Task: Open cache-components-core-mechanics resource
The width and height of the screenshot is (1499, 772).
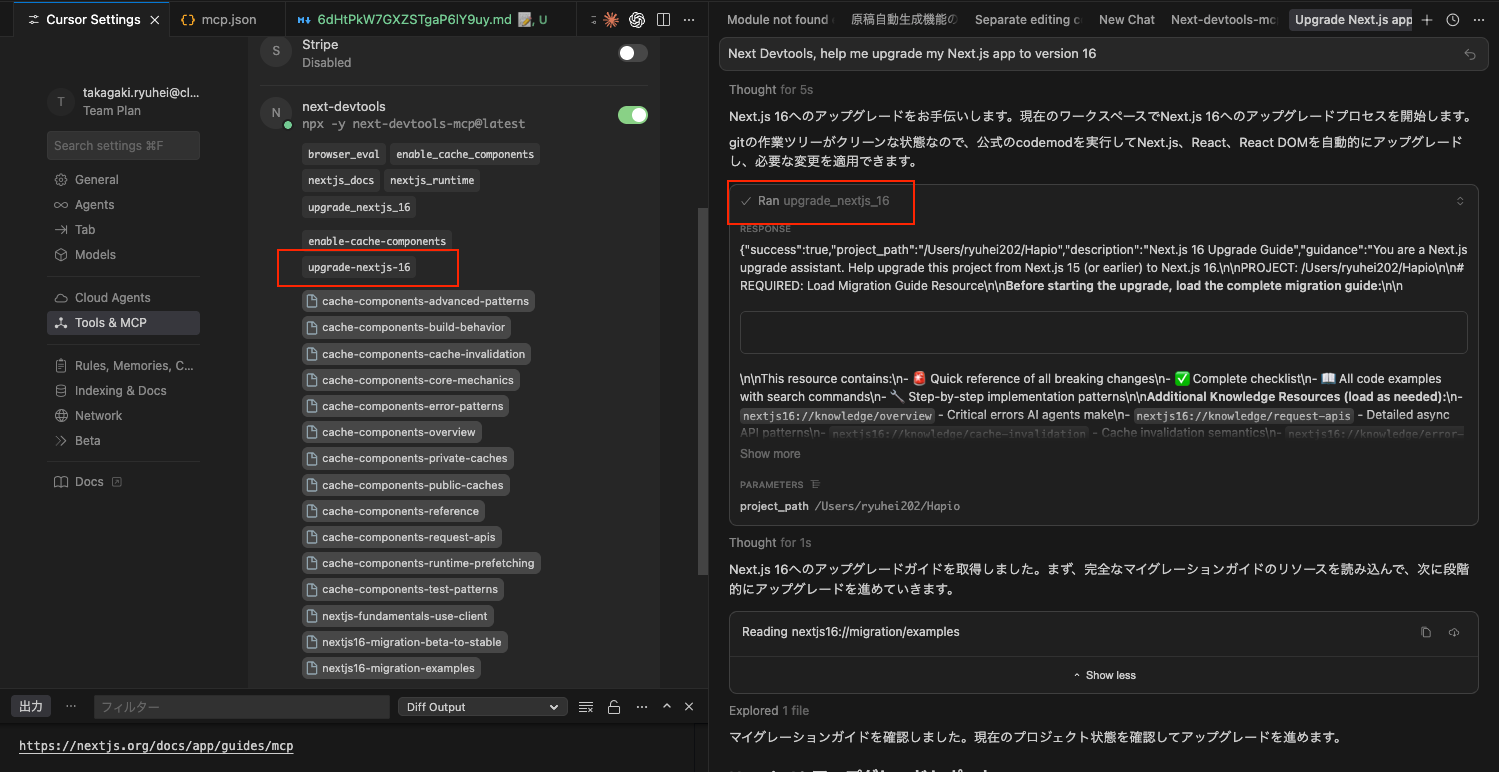Action: pyautogui.click(x=411, y=380)
